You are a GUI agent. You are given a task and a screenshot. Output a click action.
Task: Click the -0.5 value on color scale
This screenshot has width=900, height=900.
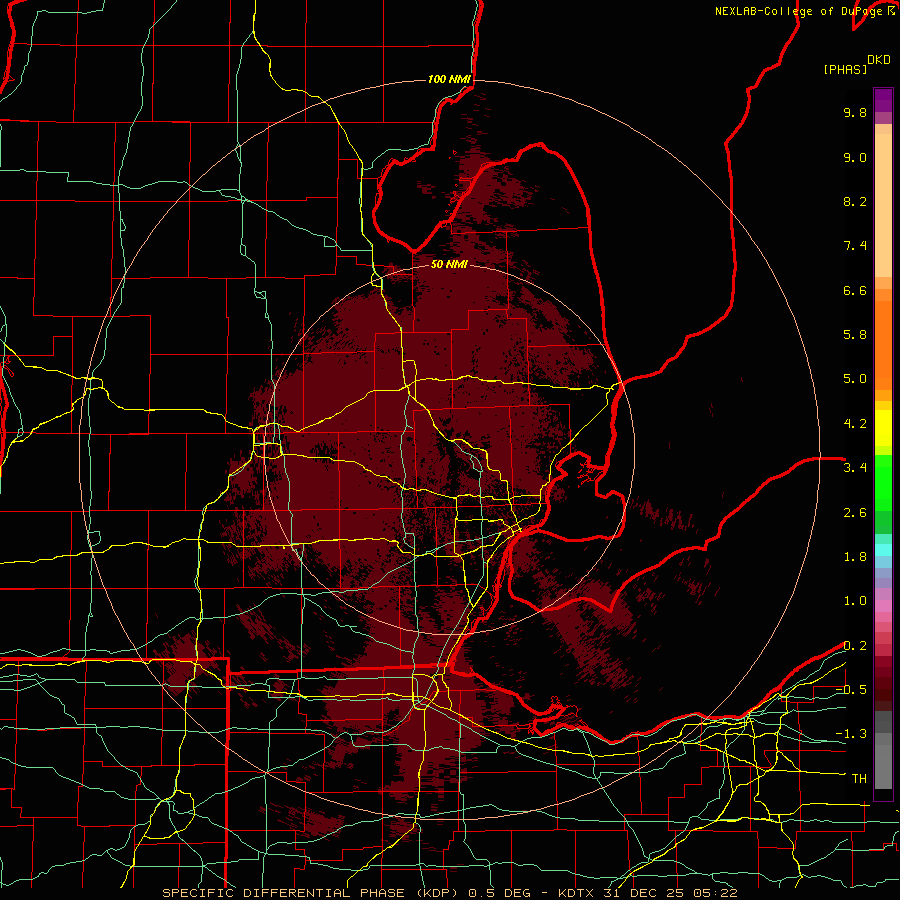[x=851, y=690]
